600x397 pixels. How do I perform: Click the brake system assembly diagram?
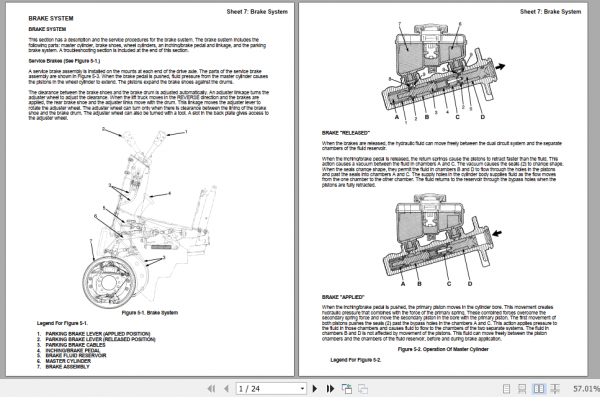click(x=150, y=217)
